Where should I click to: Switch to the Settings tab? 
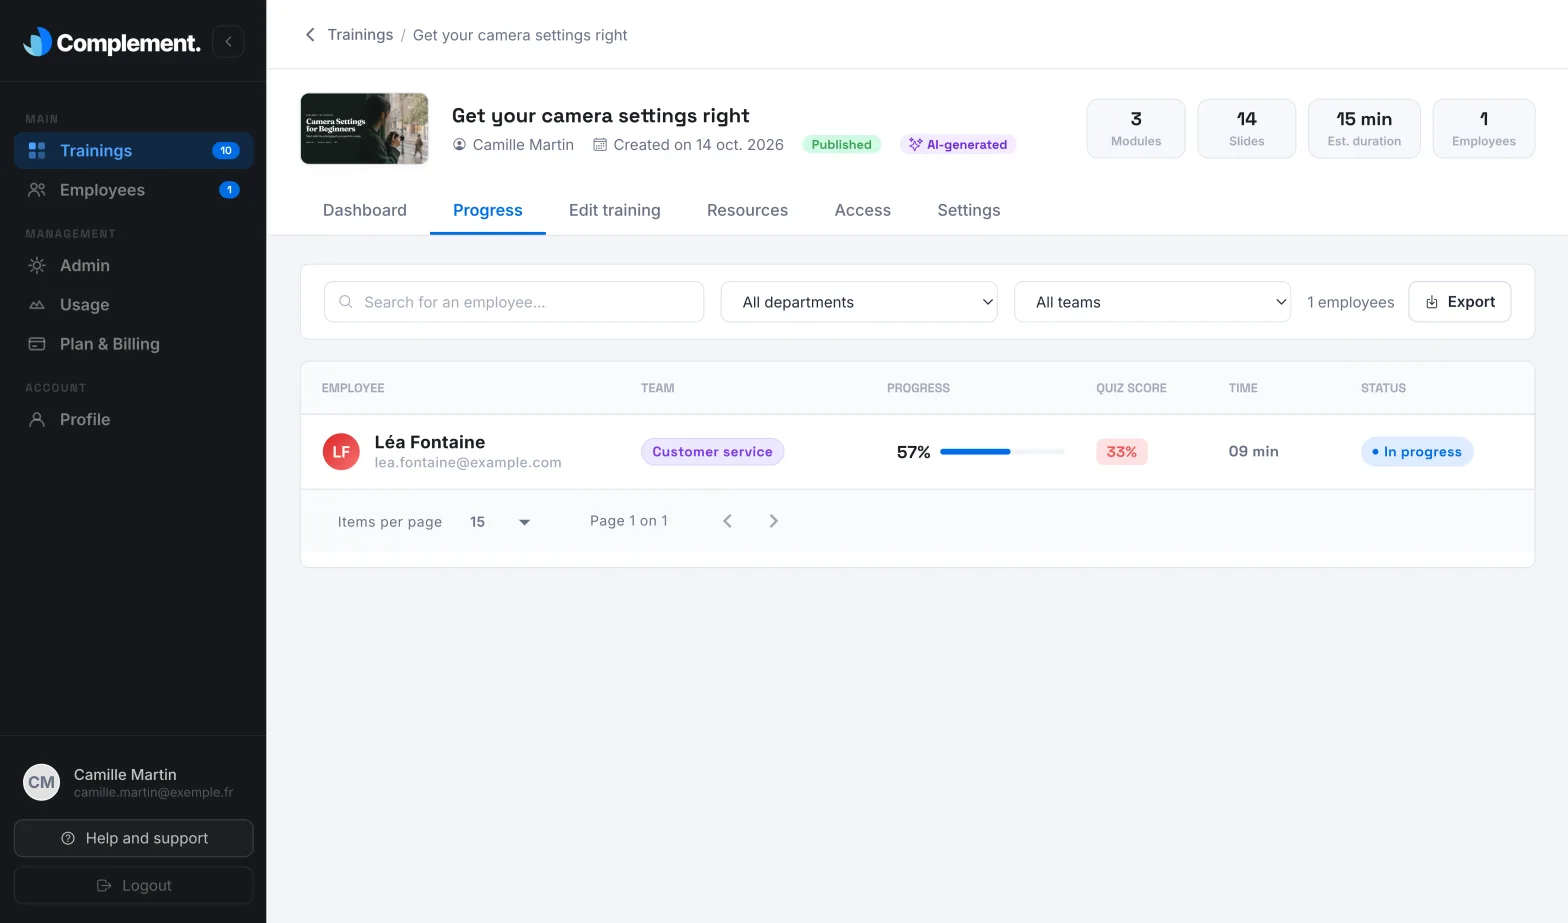969,211
